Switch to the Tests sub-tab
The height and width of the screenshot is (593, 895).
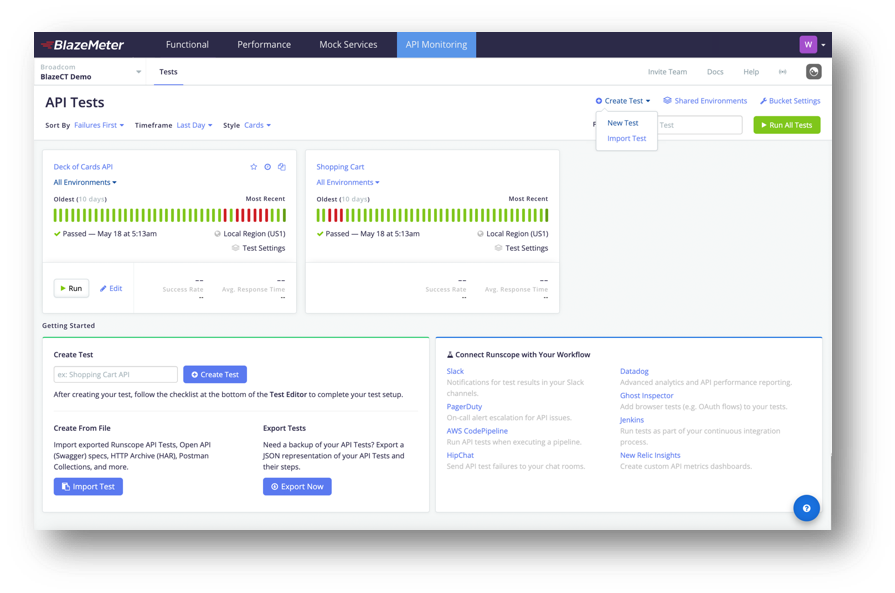point(168,72)
